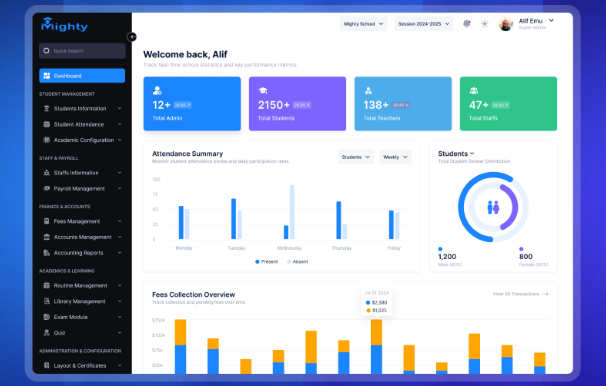
Task: Toggle the Absent legend series
Action: (x=298, y=262)
